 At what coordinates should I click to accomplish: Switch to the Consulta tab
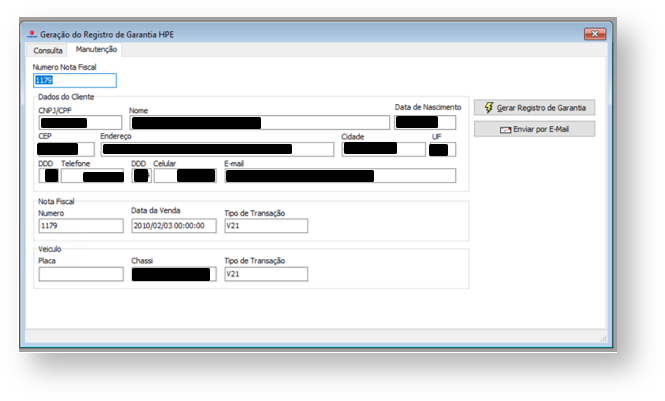[x=48, y=50]
